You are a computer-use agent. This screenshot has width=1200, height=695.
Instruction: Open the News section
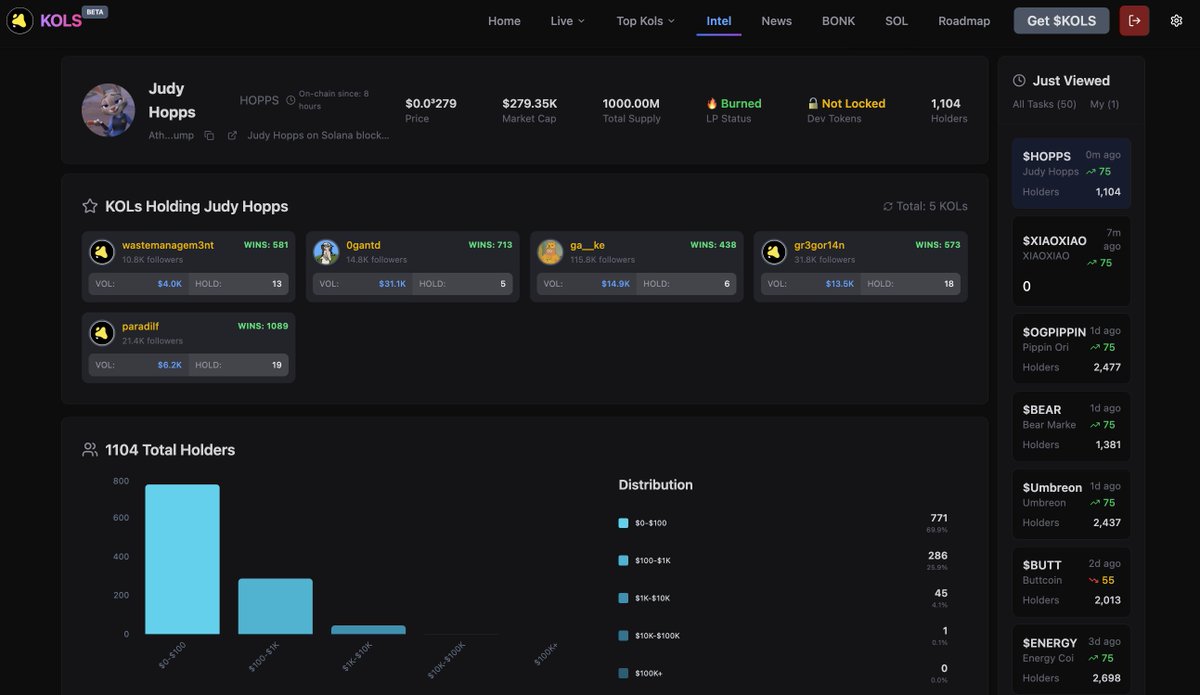[x=776, y=21]
